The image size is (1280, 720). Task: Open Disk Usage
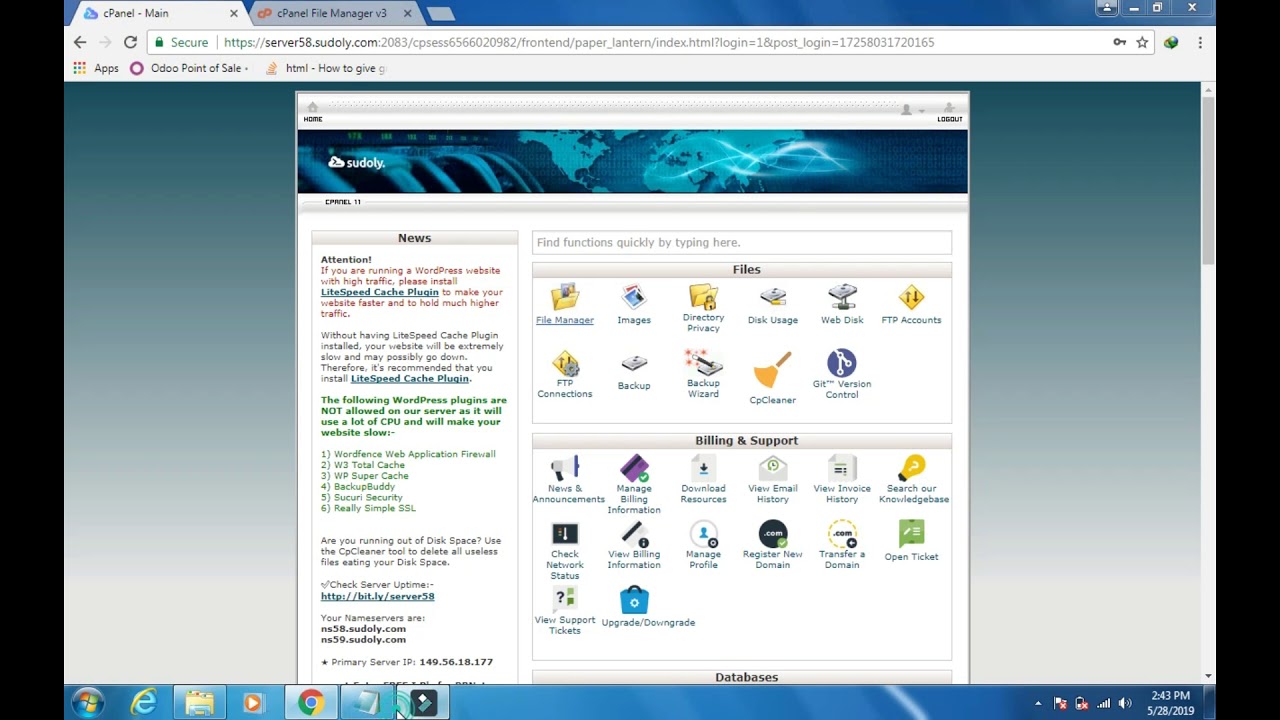coord(773,298)
